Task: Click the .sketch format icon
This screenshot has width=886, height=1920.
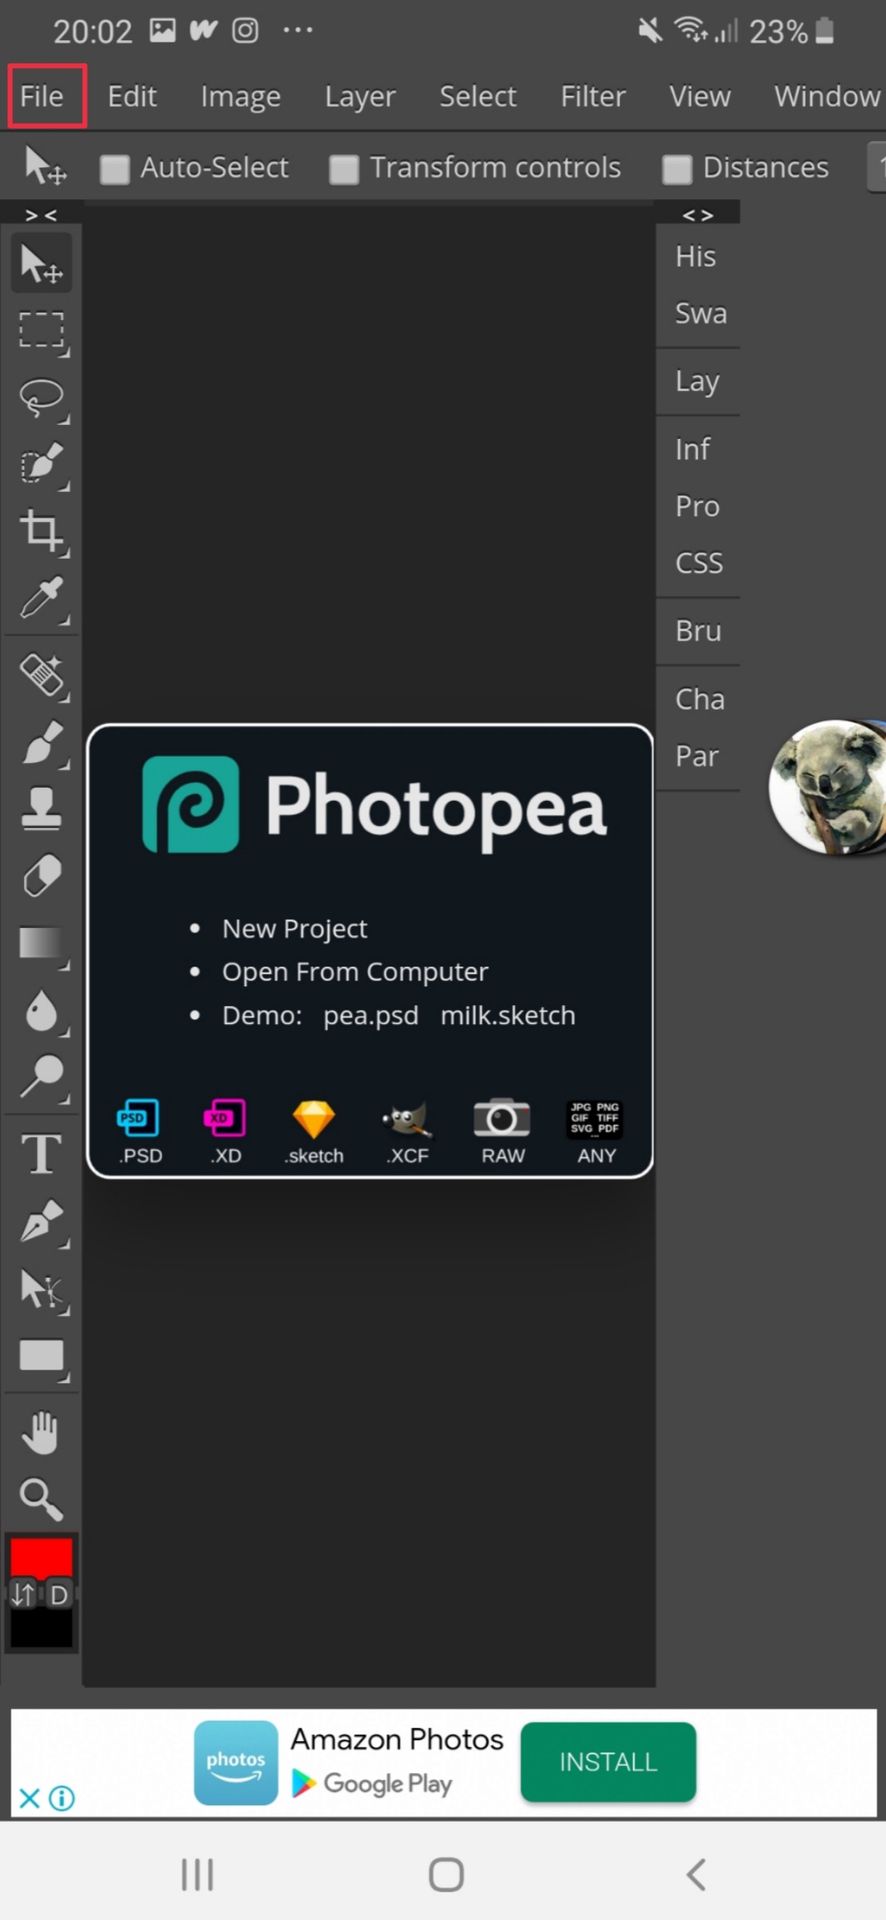Action: click(314, 1131)
